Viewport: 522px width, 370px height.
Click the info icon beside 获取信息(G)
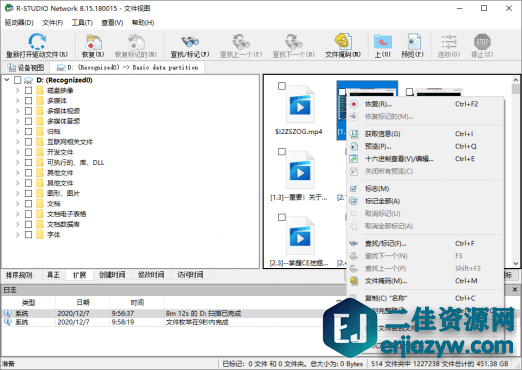coord(354,134)
